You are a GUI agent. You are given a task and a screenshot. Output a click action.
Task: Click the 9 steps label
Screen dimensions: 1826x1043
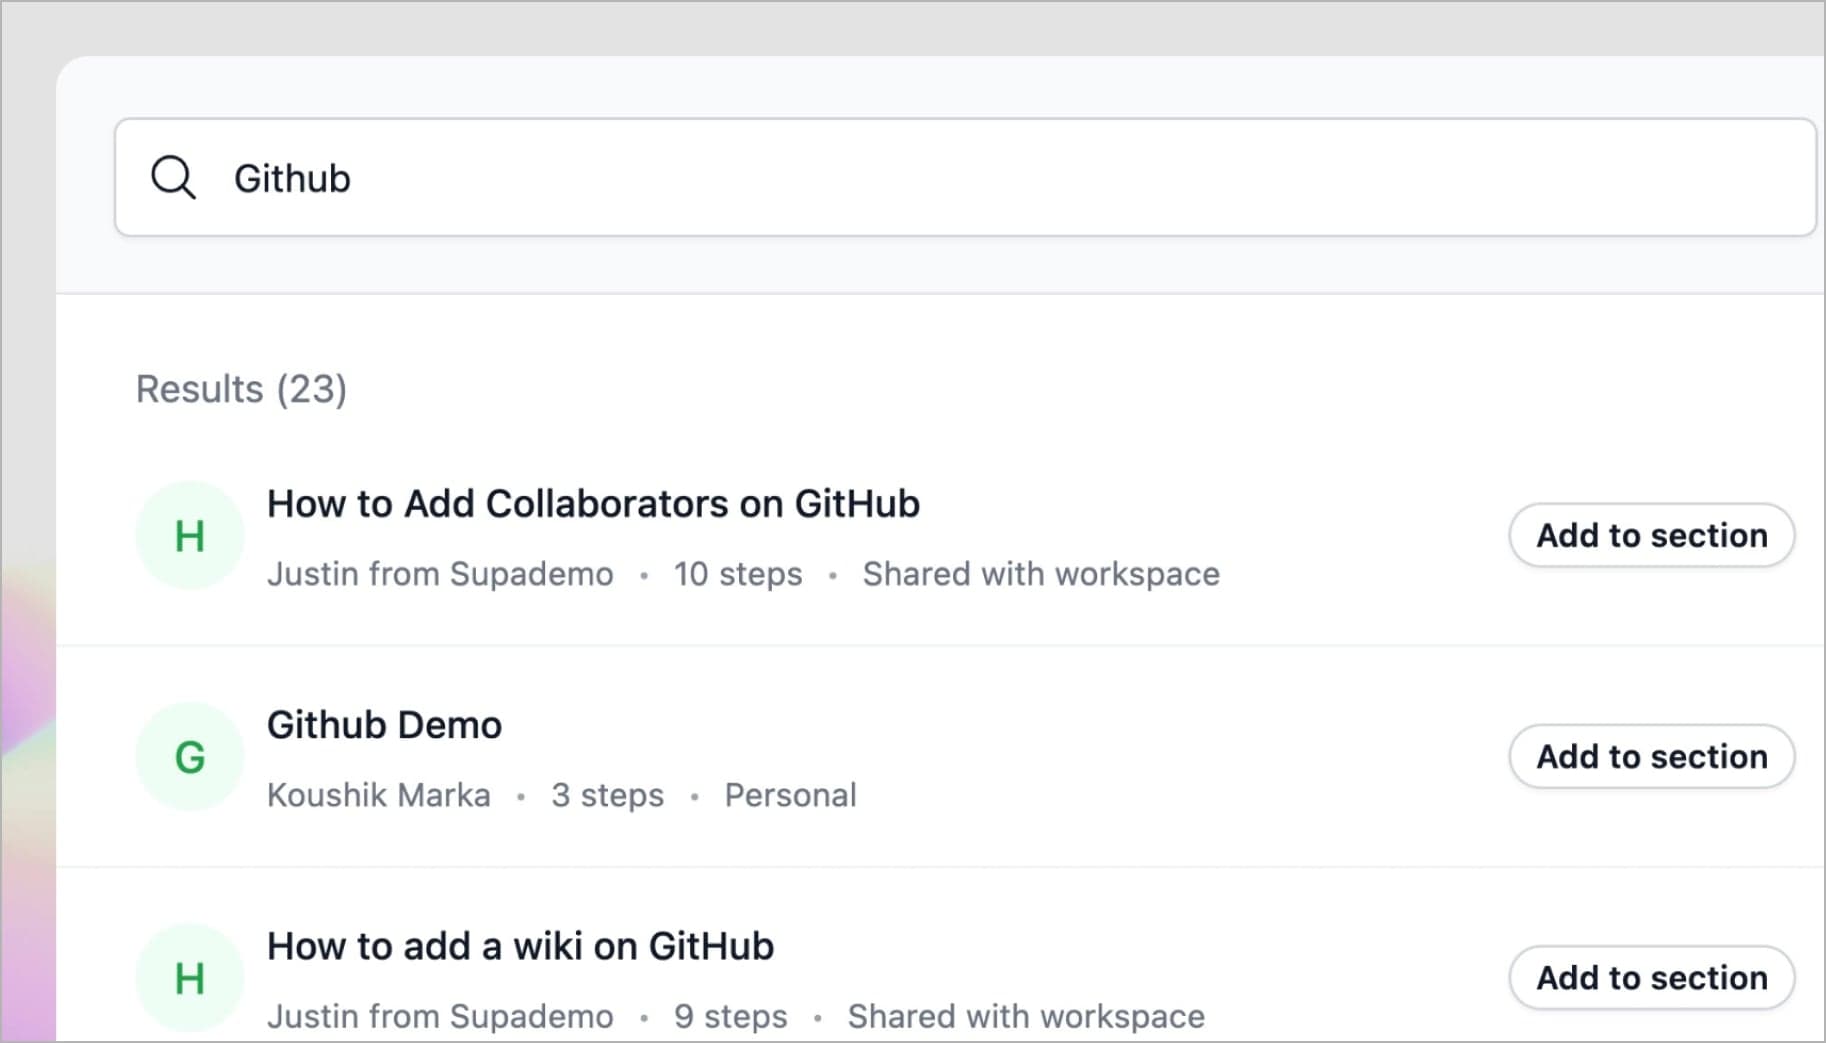point(730,1016)
